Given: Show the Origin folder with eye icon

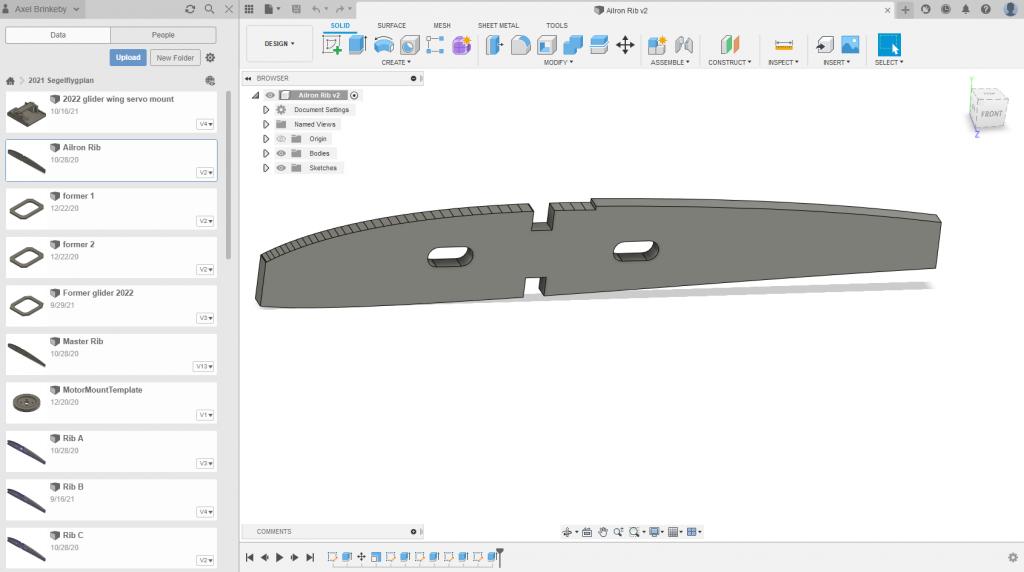Looking at the screenshot, I should coord(281,139).
